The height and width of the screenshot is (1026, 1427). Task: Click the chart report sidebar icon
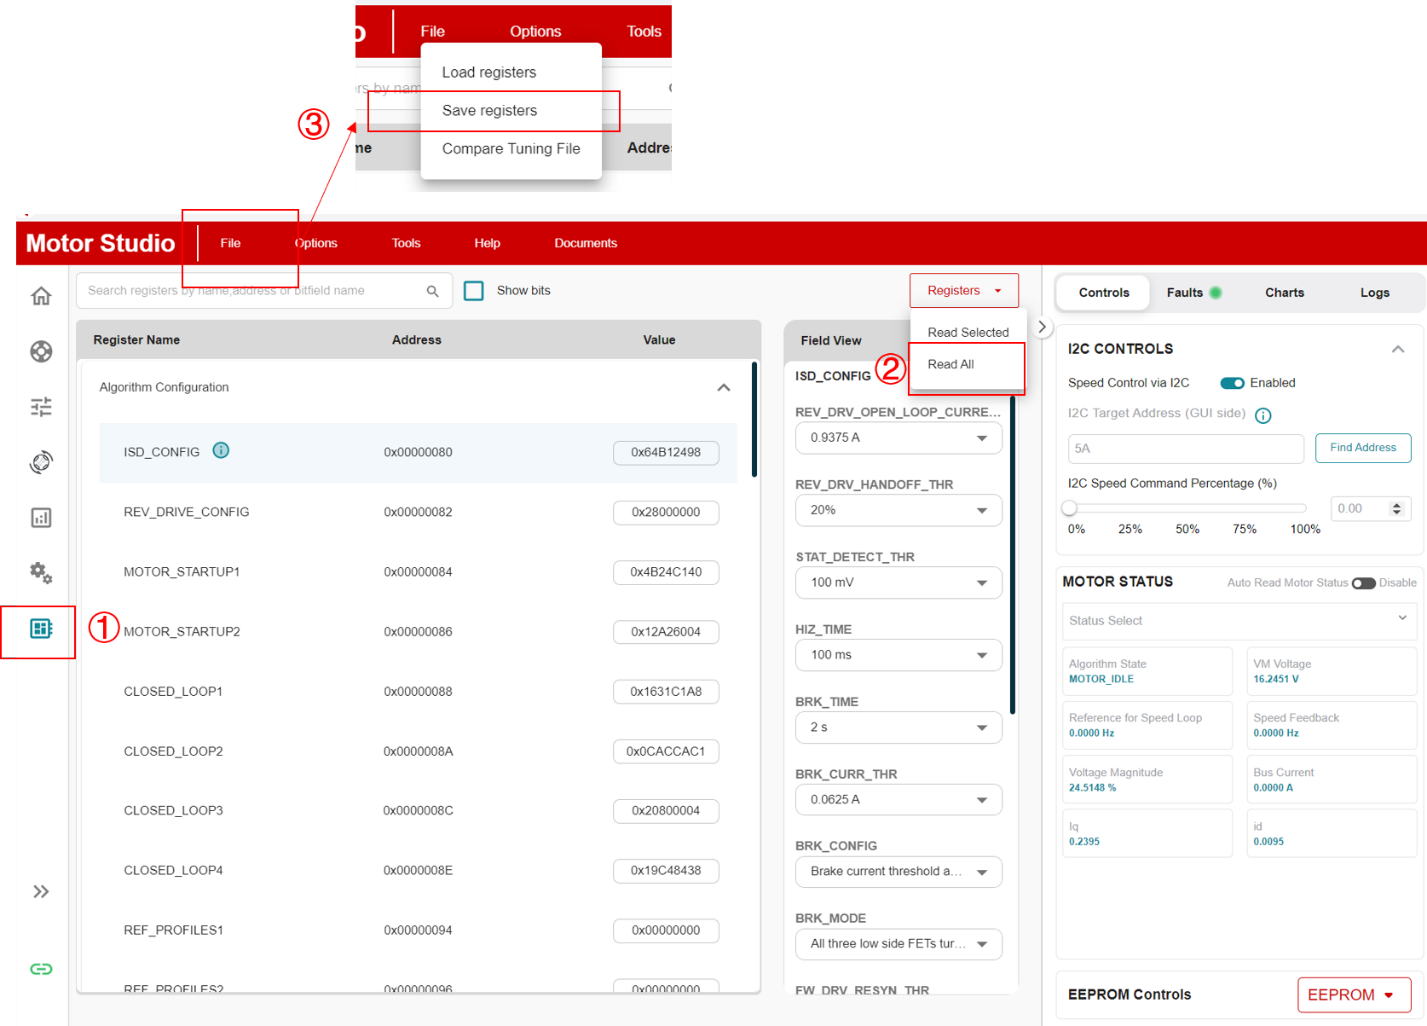pyautogui.click(x=41, y=517)
